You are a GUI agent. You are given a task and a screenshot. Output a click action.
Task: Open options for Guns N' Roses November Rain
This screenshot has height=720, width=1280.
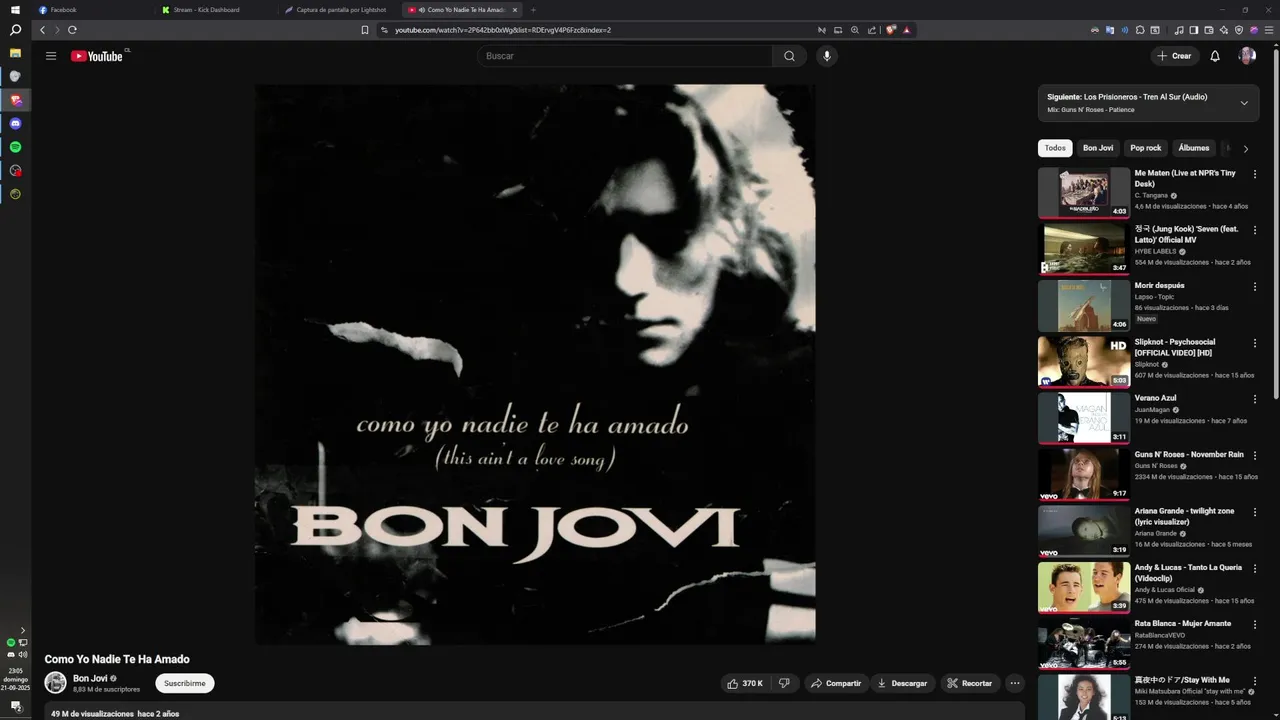1255,455
